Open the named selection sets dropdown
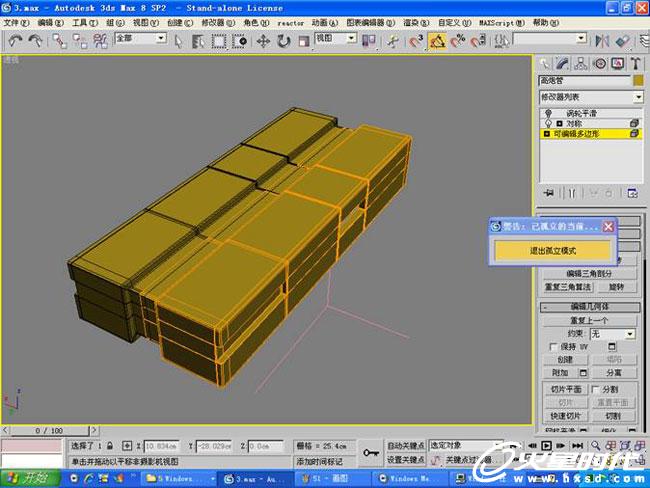Screen dimensions: 650x488 pyautogui.click(x=550, y=39)
